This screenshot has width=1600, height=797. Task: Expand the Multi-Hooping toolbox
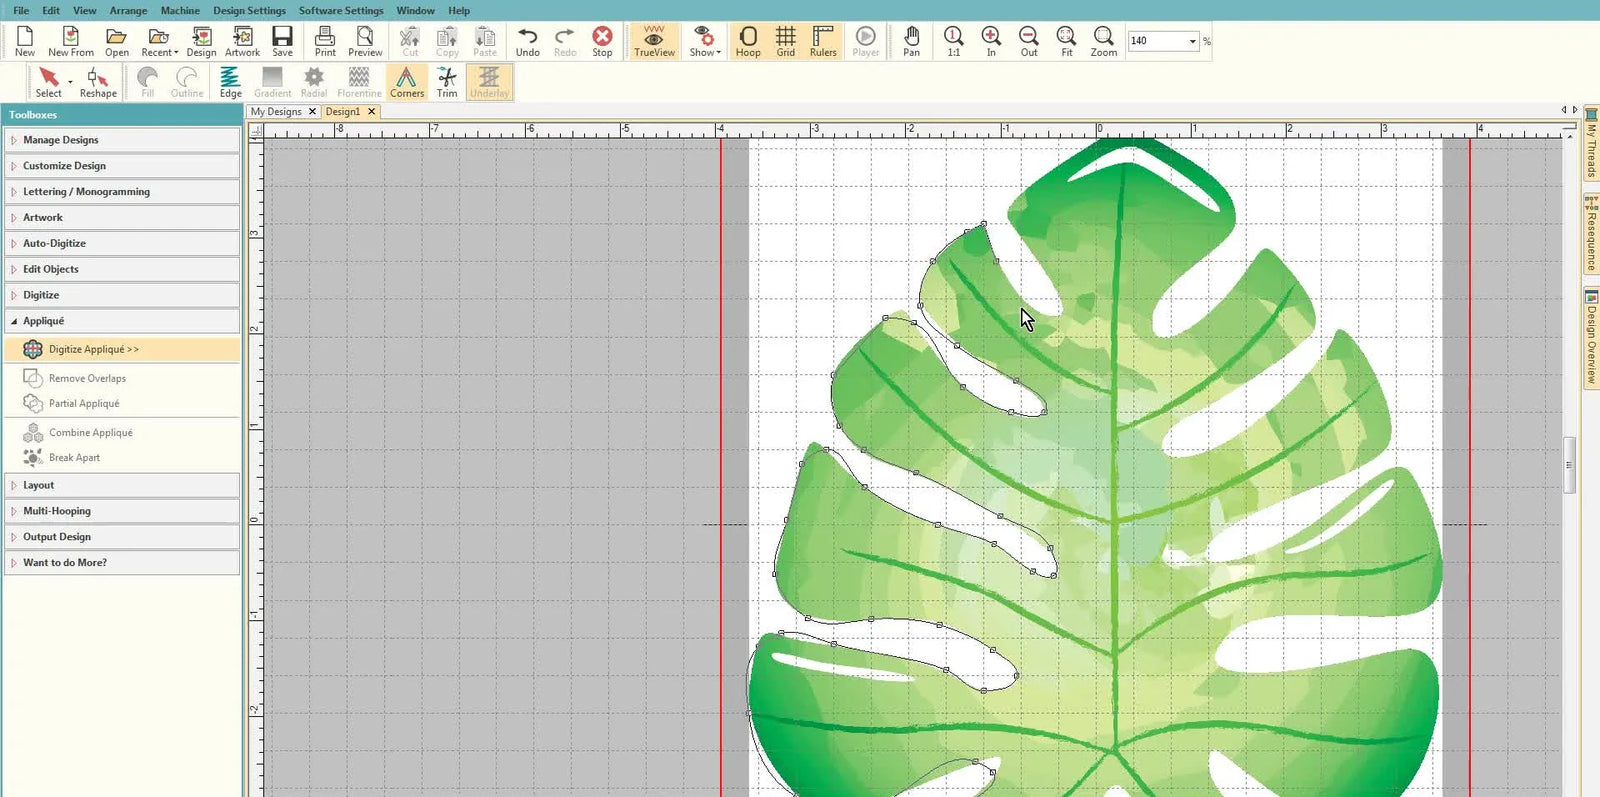coord(122,511)
